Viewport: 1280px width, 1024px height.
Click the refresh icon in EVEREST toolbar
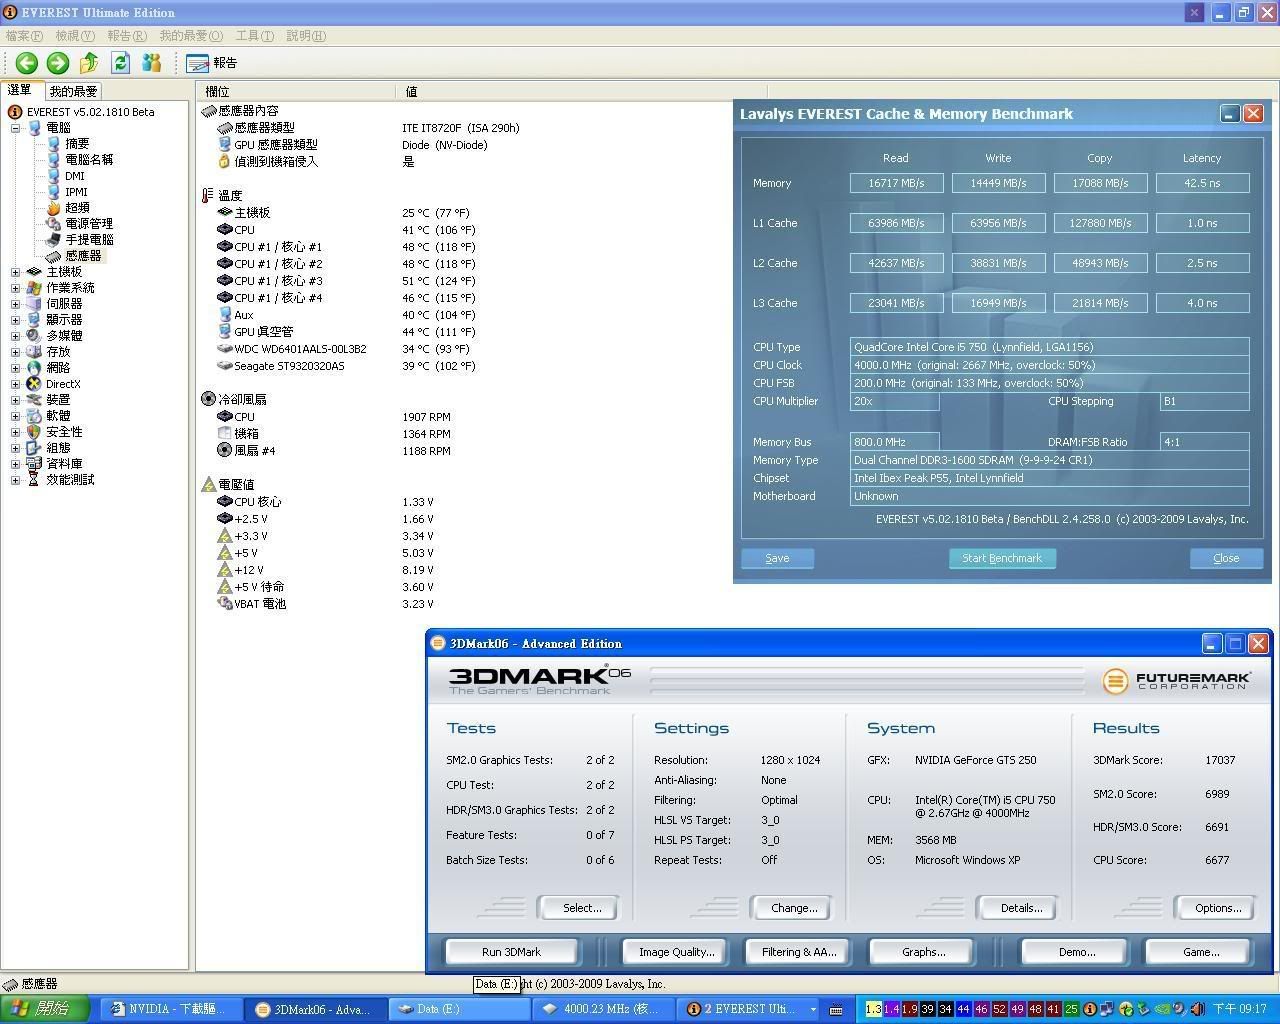[120, 63]
